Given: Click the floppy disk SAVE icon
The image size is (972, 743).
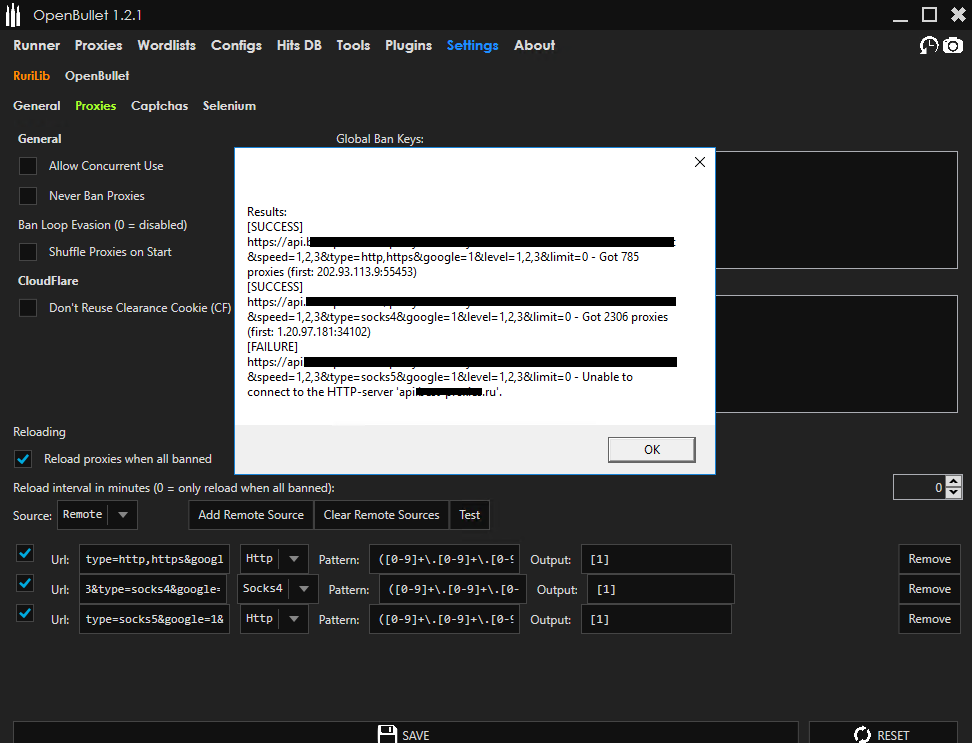Looking at the screenshot, I should tap(388, 734).
